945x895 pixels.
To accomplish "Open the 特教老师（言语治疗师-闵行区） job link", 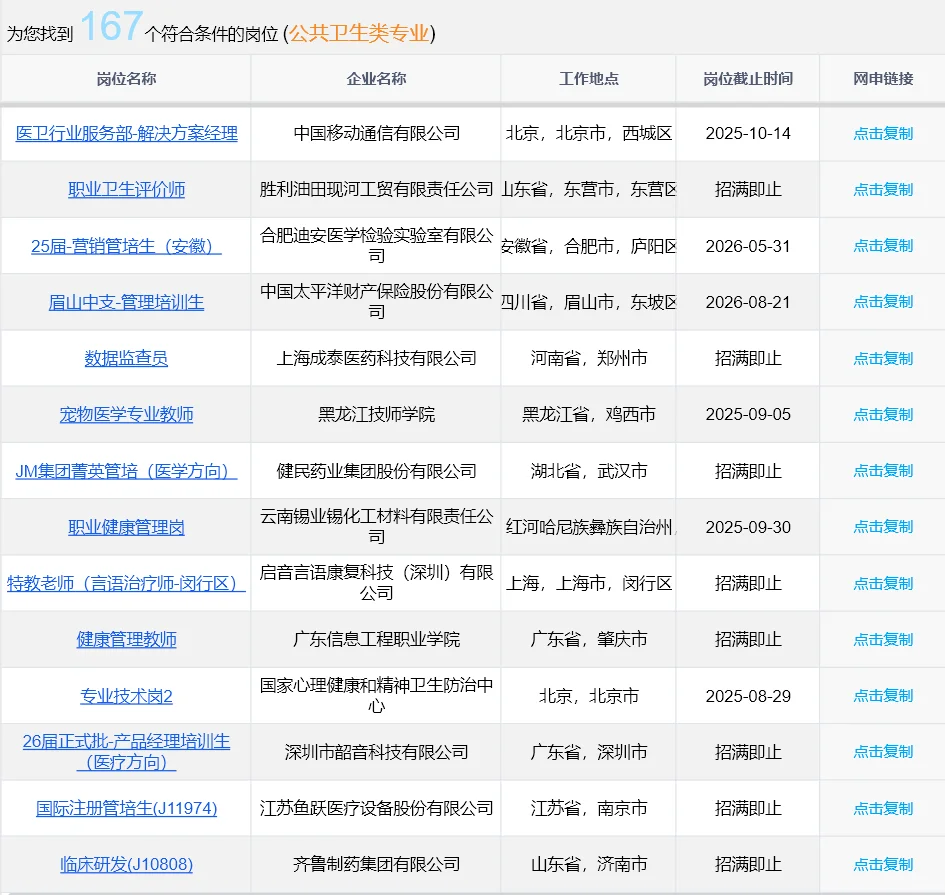I will pos(127,583).
